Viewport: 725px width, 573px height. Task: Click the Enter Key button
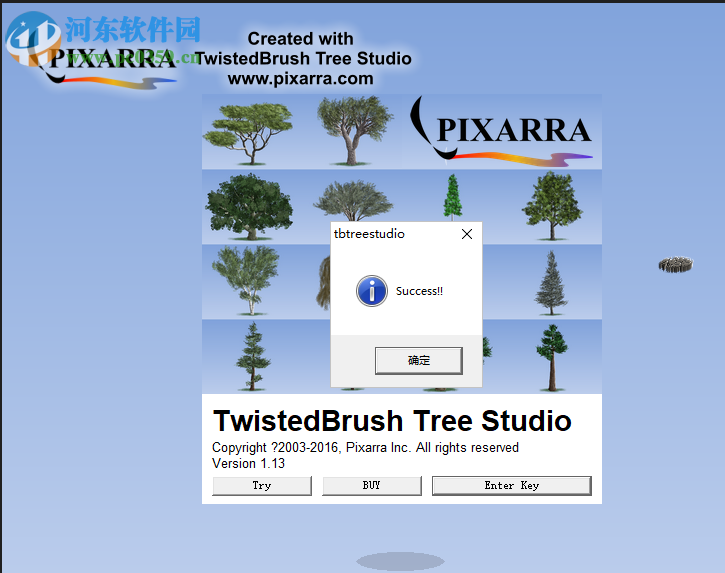click(x=512, y=486)
